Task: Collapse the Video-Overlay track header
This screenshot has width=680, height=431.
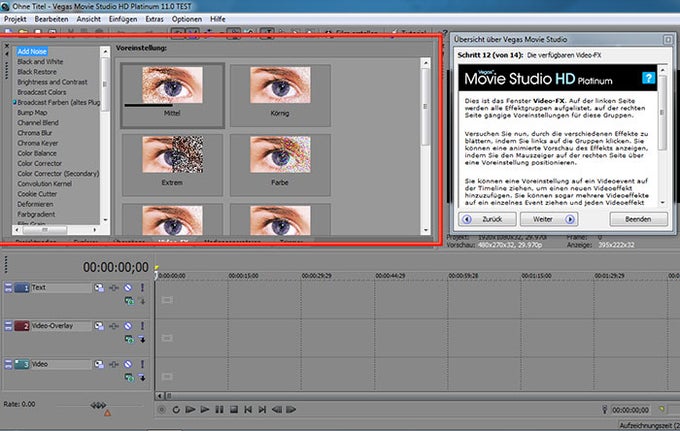Action: (8, 326)
